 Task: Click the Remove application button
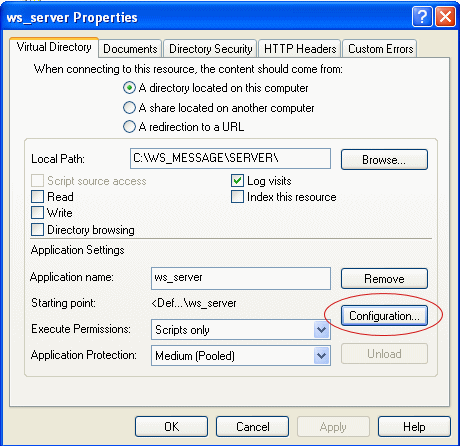coord(384,279)
